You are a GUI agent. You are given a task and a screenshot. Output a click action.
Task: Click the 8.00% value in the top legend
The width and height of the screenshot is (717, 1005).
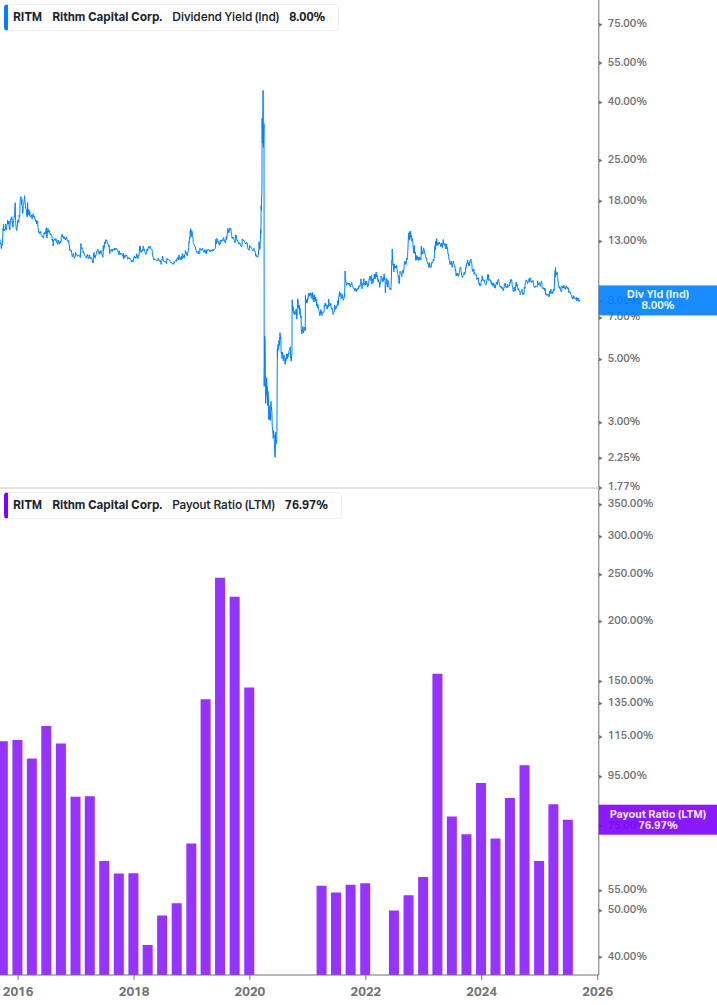point(307,17)
